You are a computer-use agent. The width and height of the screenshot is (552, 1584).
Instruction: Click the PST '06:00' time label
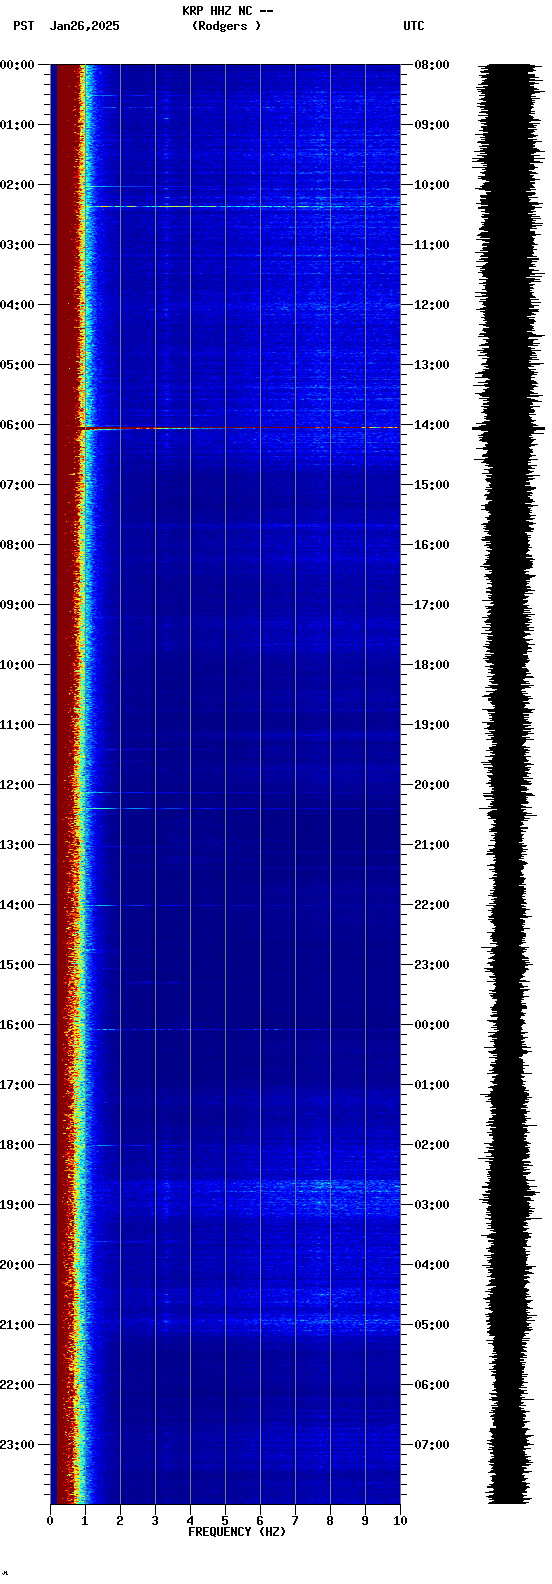18,425
